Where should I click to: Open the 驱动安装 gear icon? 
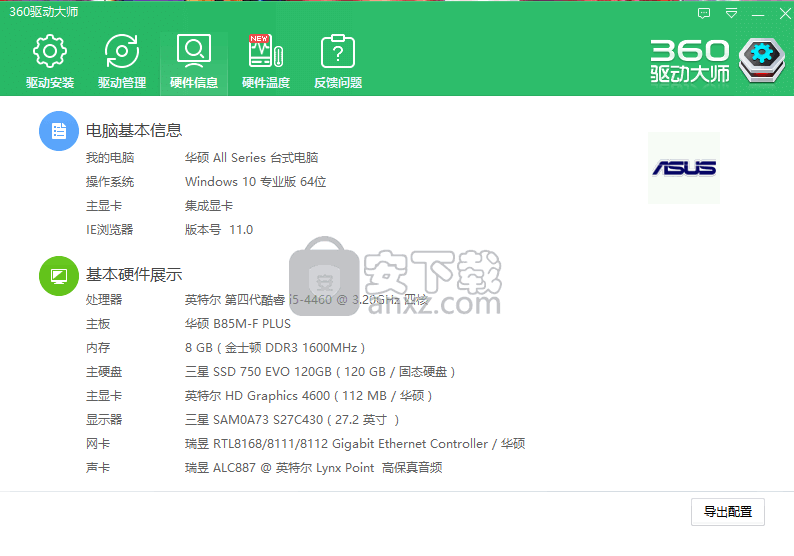pyautogui.click(x=50, y=51)
